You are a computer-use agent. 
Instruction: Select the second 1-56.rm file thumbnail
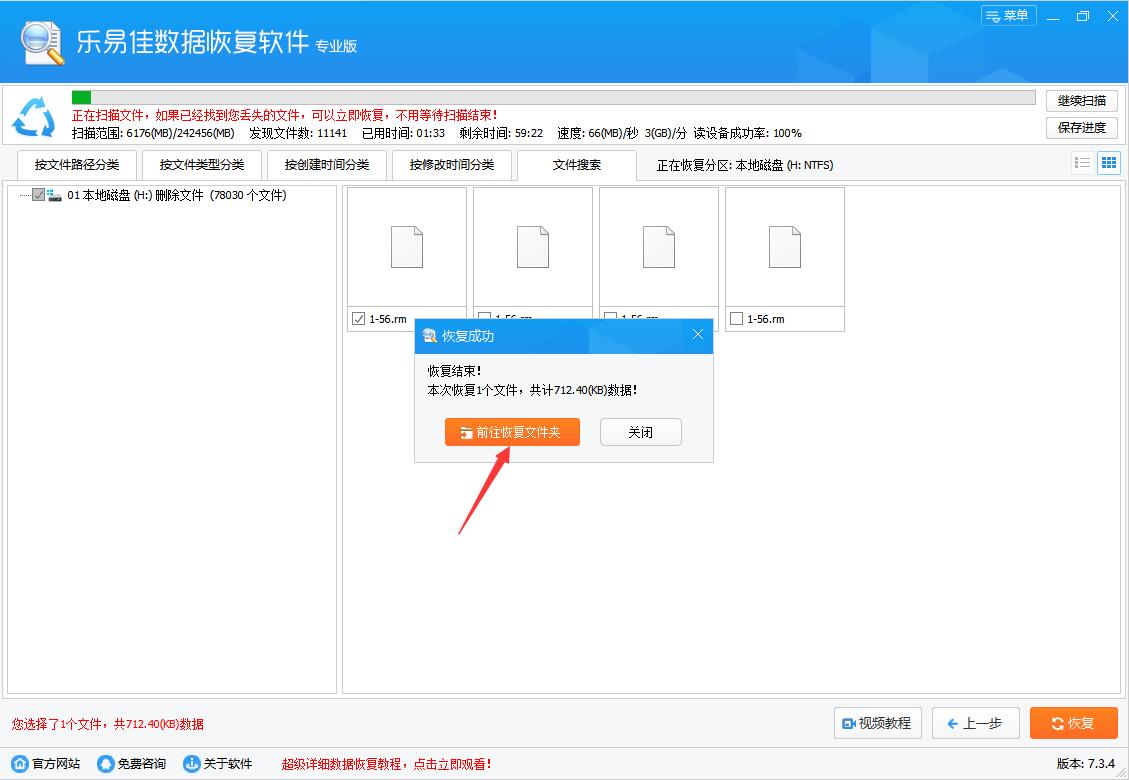[x=532, y=247]
